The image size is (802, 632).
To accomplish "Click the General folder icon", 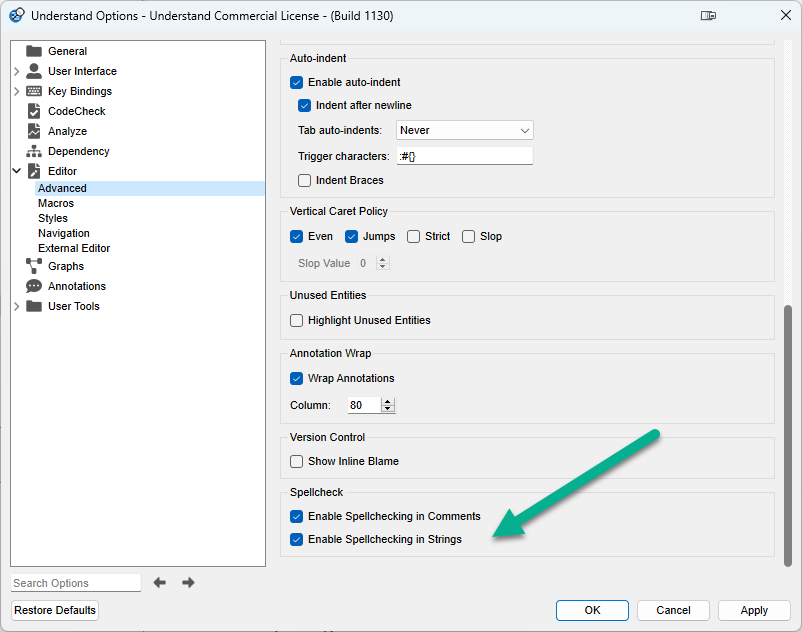I will (34, 51).
